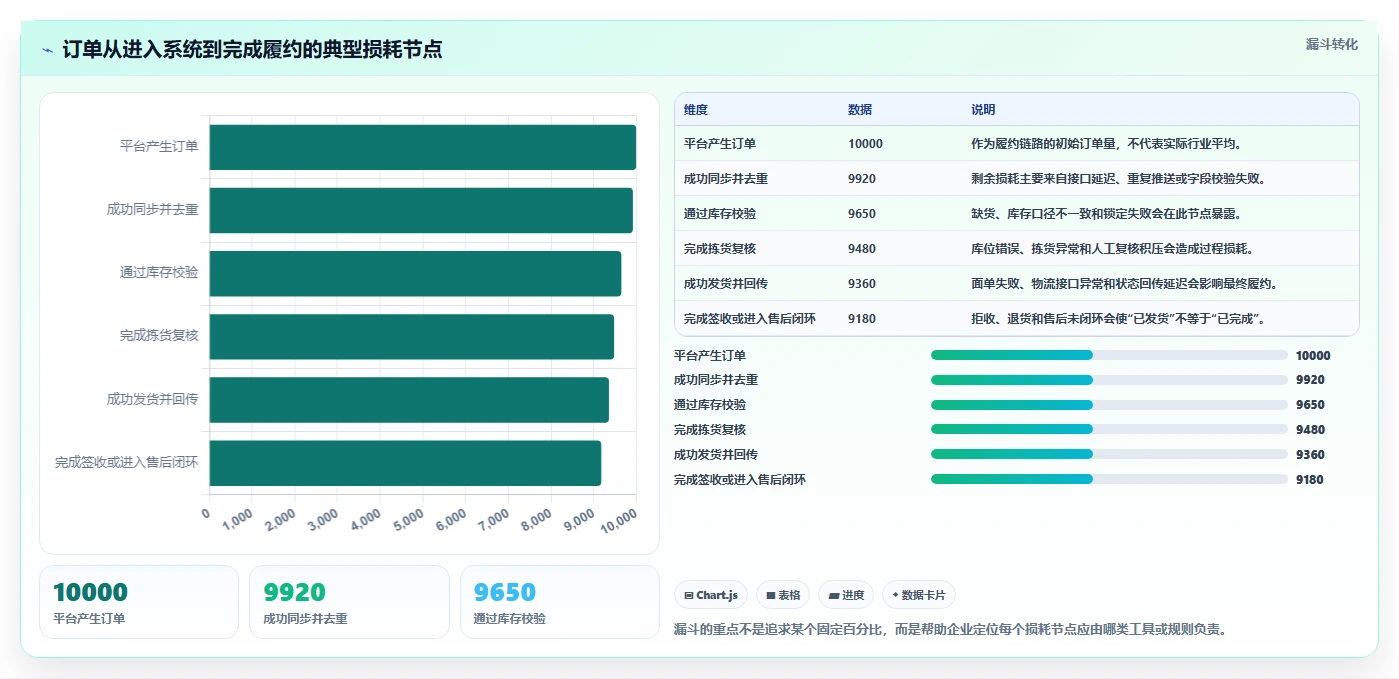The height and width of the screenshot is (679, 1399).
Task: Click the description starting with 缺货、库存口径
Action: (1107, 214)
